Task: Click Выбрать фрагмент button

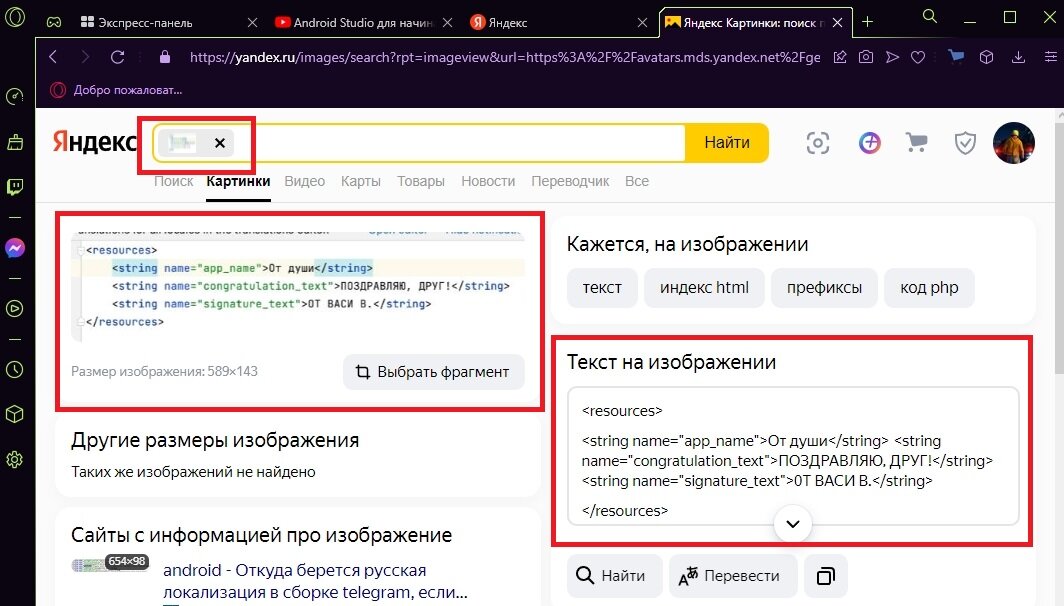Action: pyautogui.click(x=434, y=372)
